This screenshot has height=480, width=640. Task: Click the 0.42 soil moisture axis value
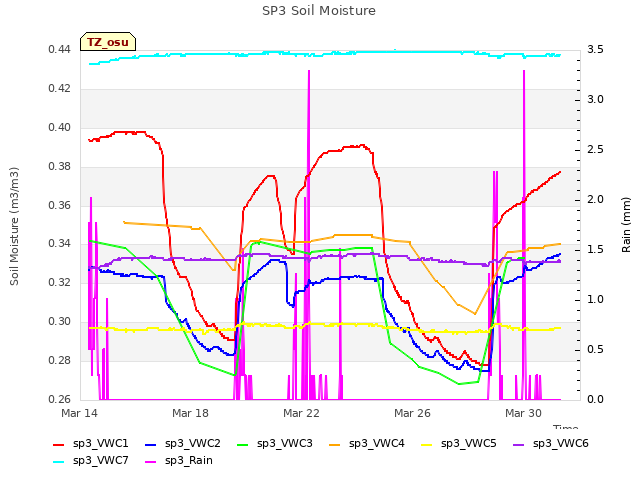(60, 89)
